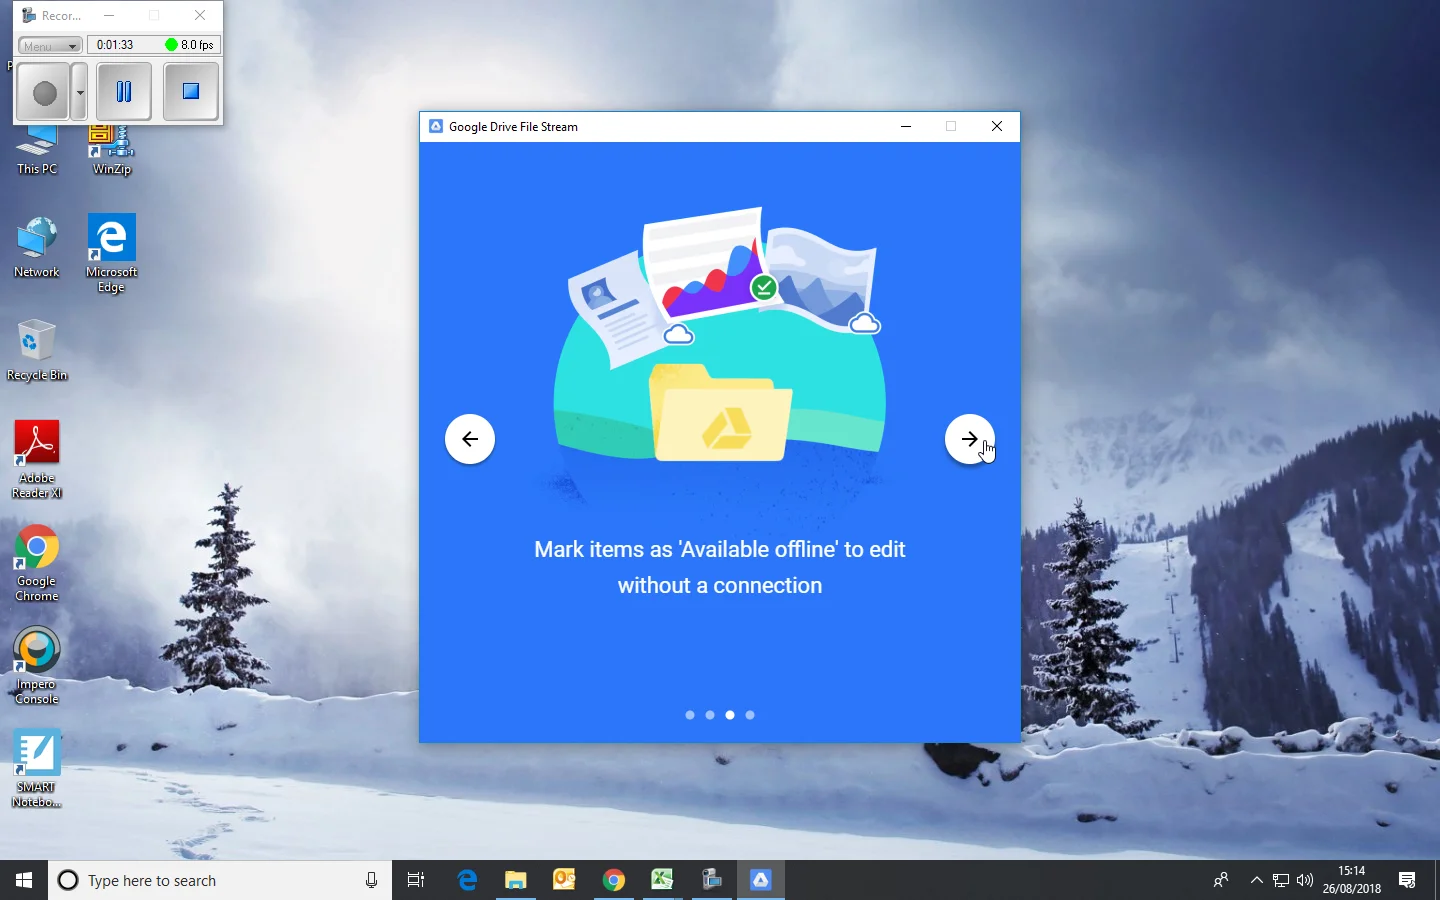Select the Network desktop icon
Image resolution: width=1440 pixels, height=900 pixels.
click(x=37, y=247)
